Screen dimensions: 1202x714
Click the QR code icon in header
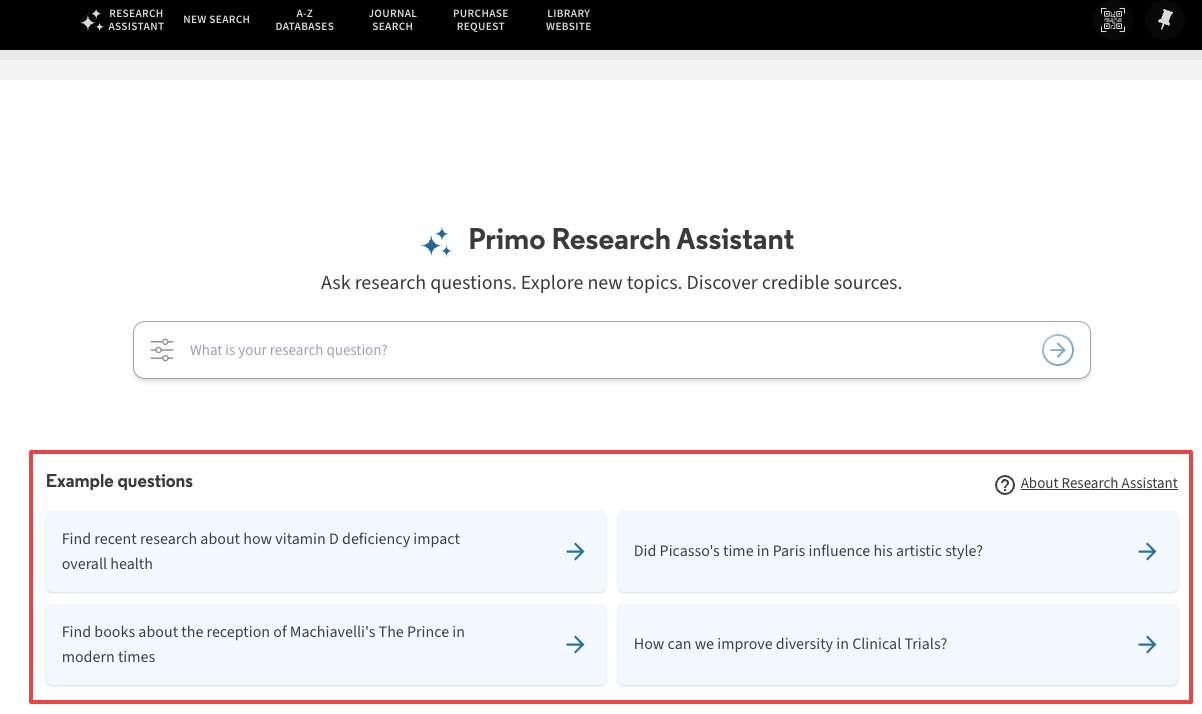(x=1113, y=20)
